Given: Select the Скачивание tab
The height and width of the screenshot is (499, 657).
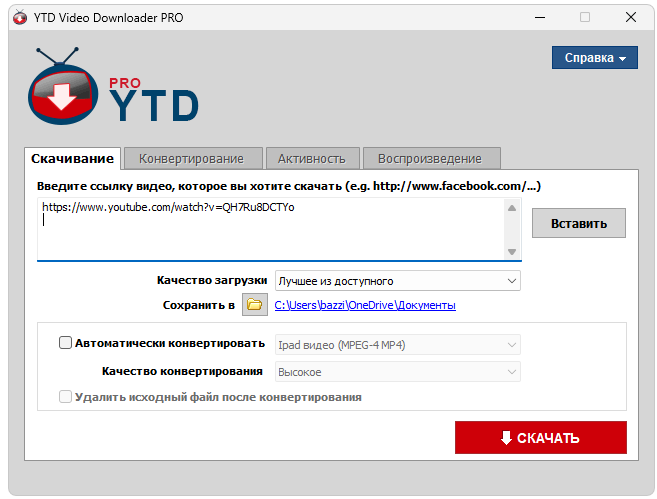Looking at the screenshot, I should pyautogui.click(x=72, y=159).
